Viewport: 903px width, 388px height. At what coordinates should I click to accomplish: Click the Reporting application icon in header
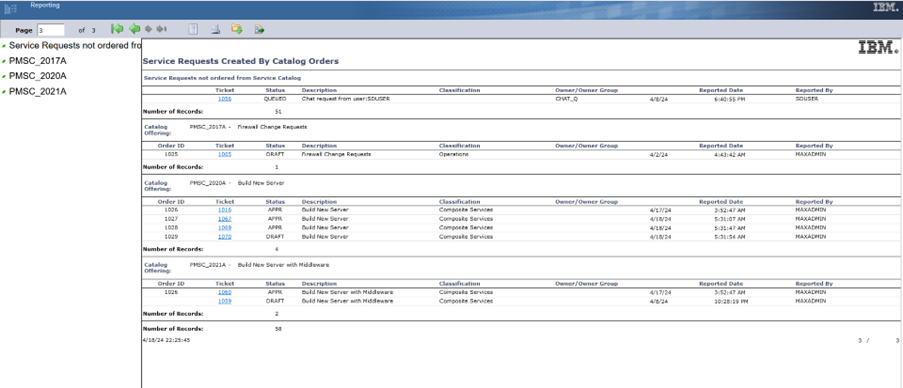pos(10,9)
